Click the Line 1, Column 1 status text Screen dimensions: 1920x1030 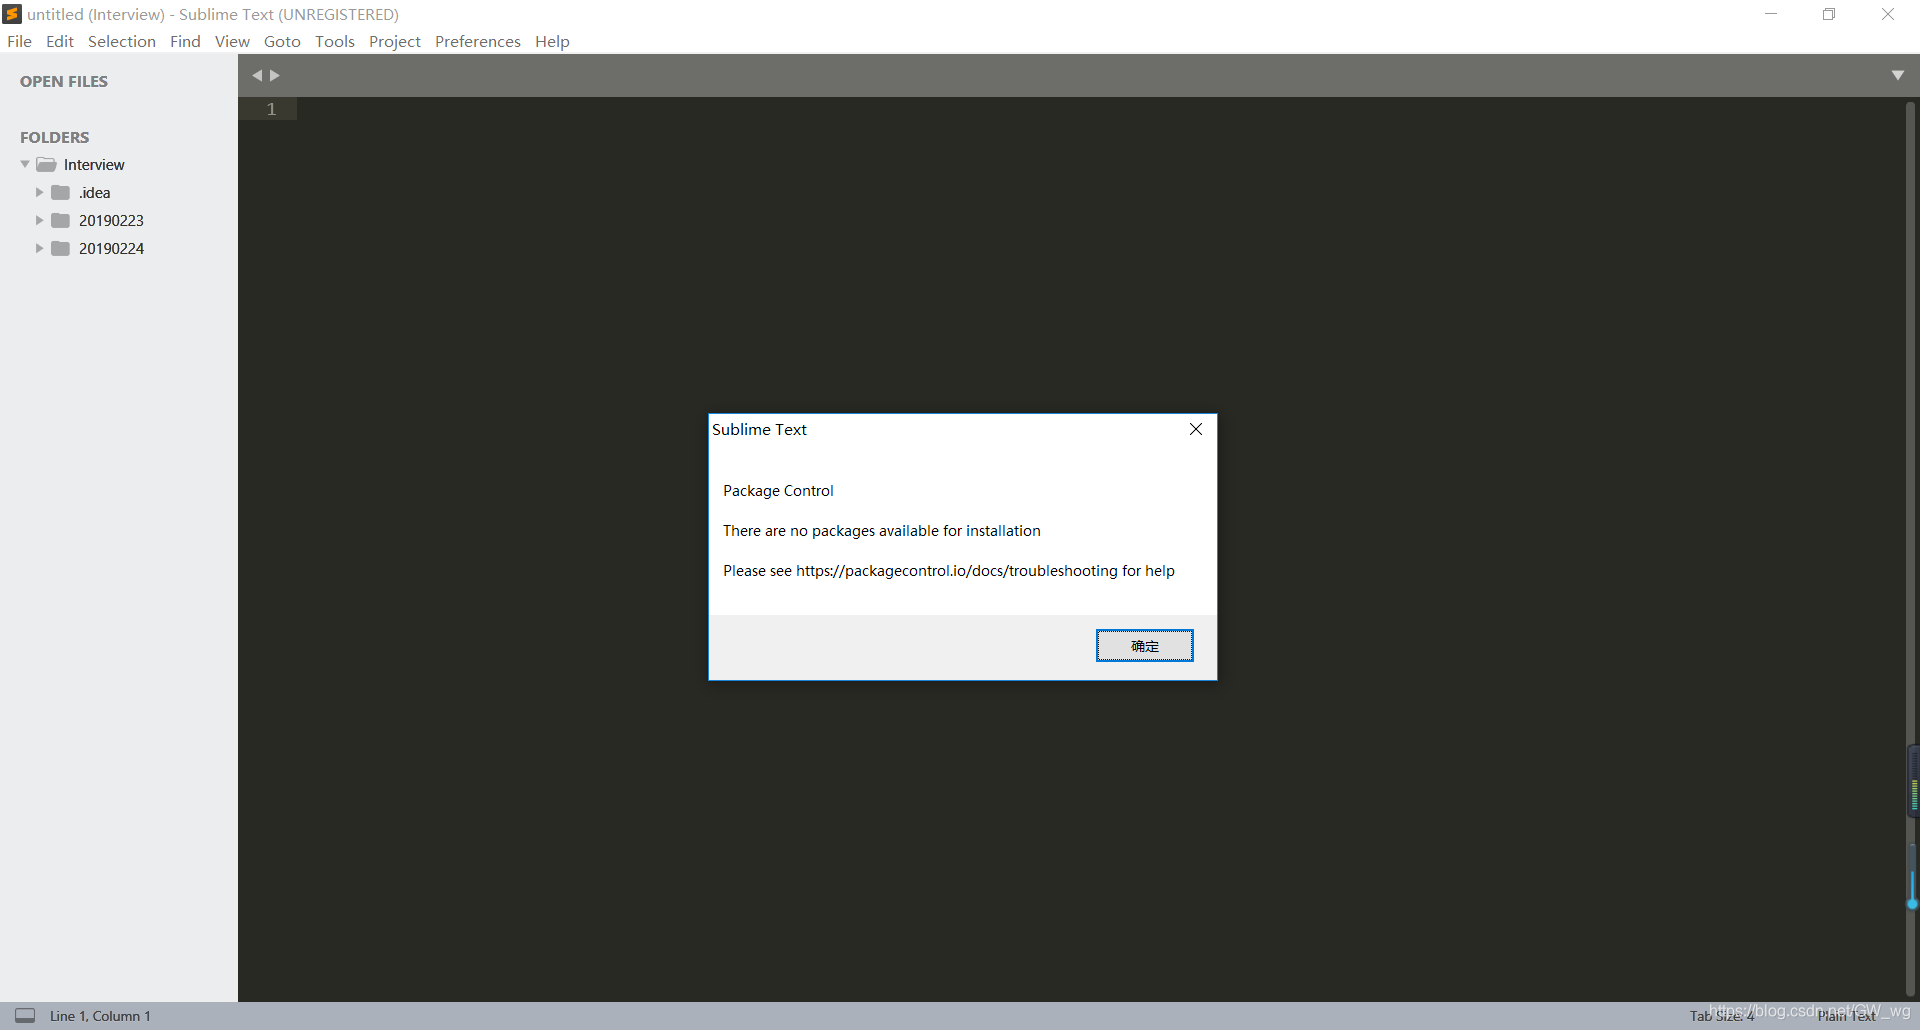click(x=100, y=1016)
